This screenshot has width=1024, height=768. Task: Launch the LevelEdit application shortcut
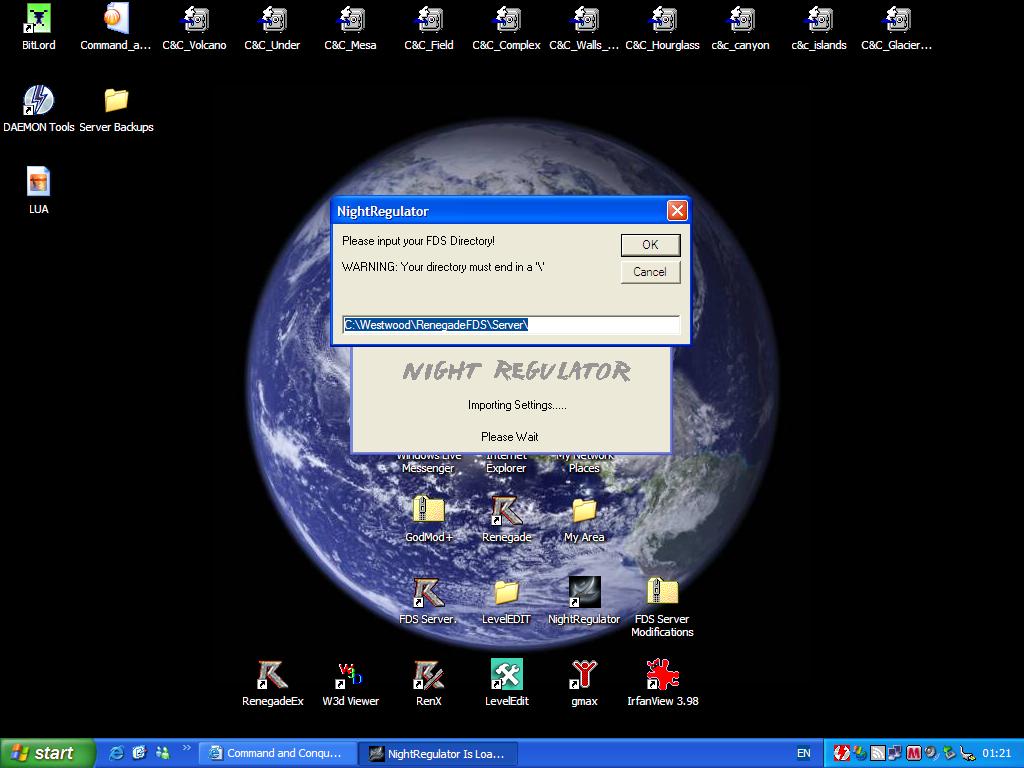click(506, 676)
